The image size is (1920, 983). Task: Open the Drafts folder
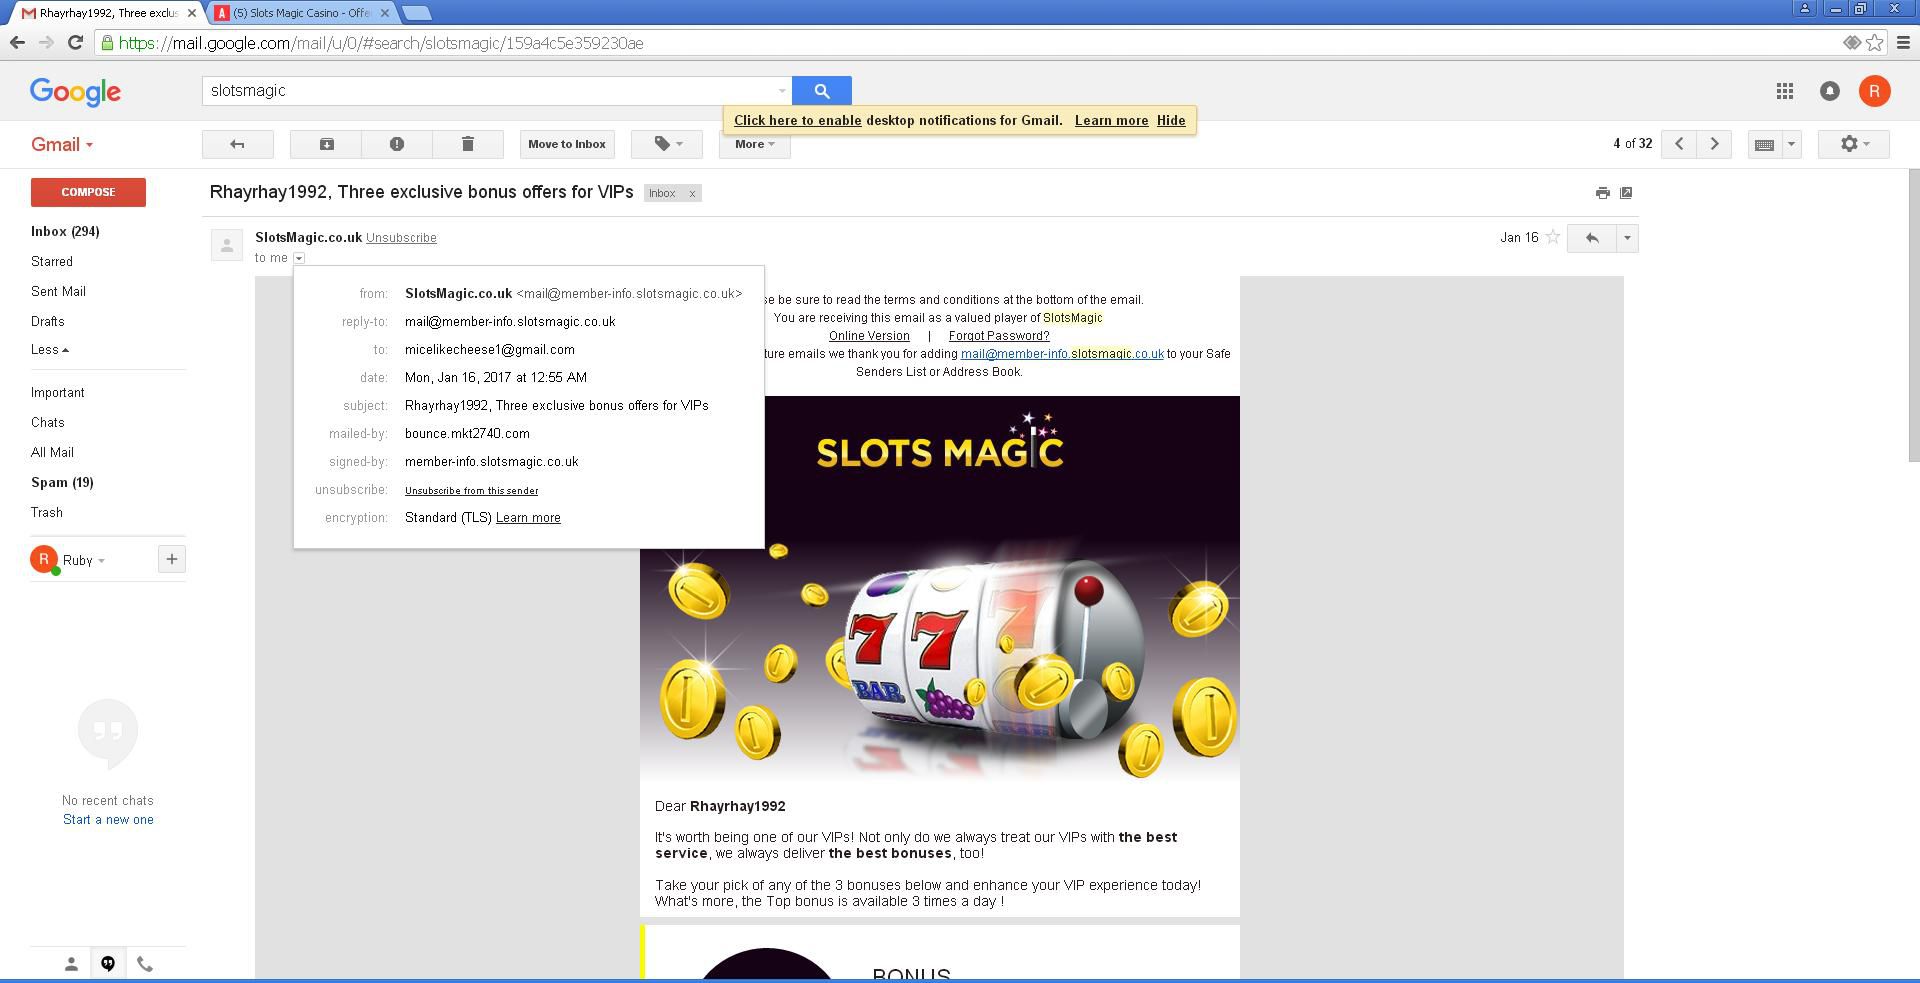pos(47,321)
